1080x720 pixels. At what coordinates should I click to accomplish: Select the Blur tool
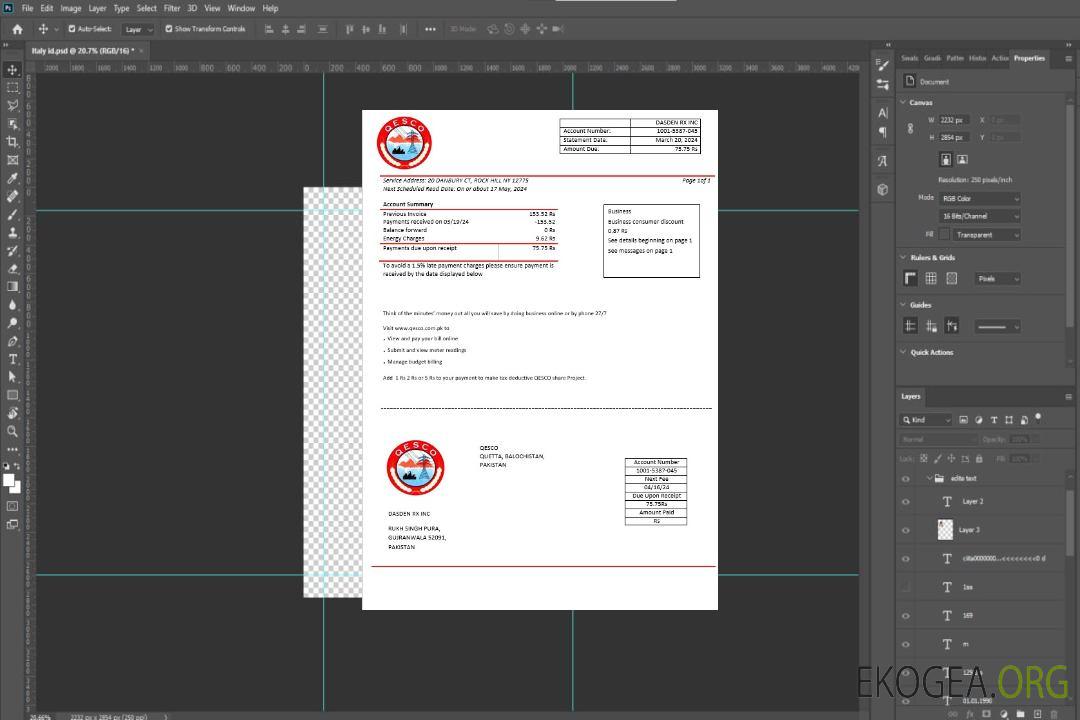[12, 305]
